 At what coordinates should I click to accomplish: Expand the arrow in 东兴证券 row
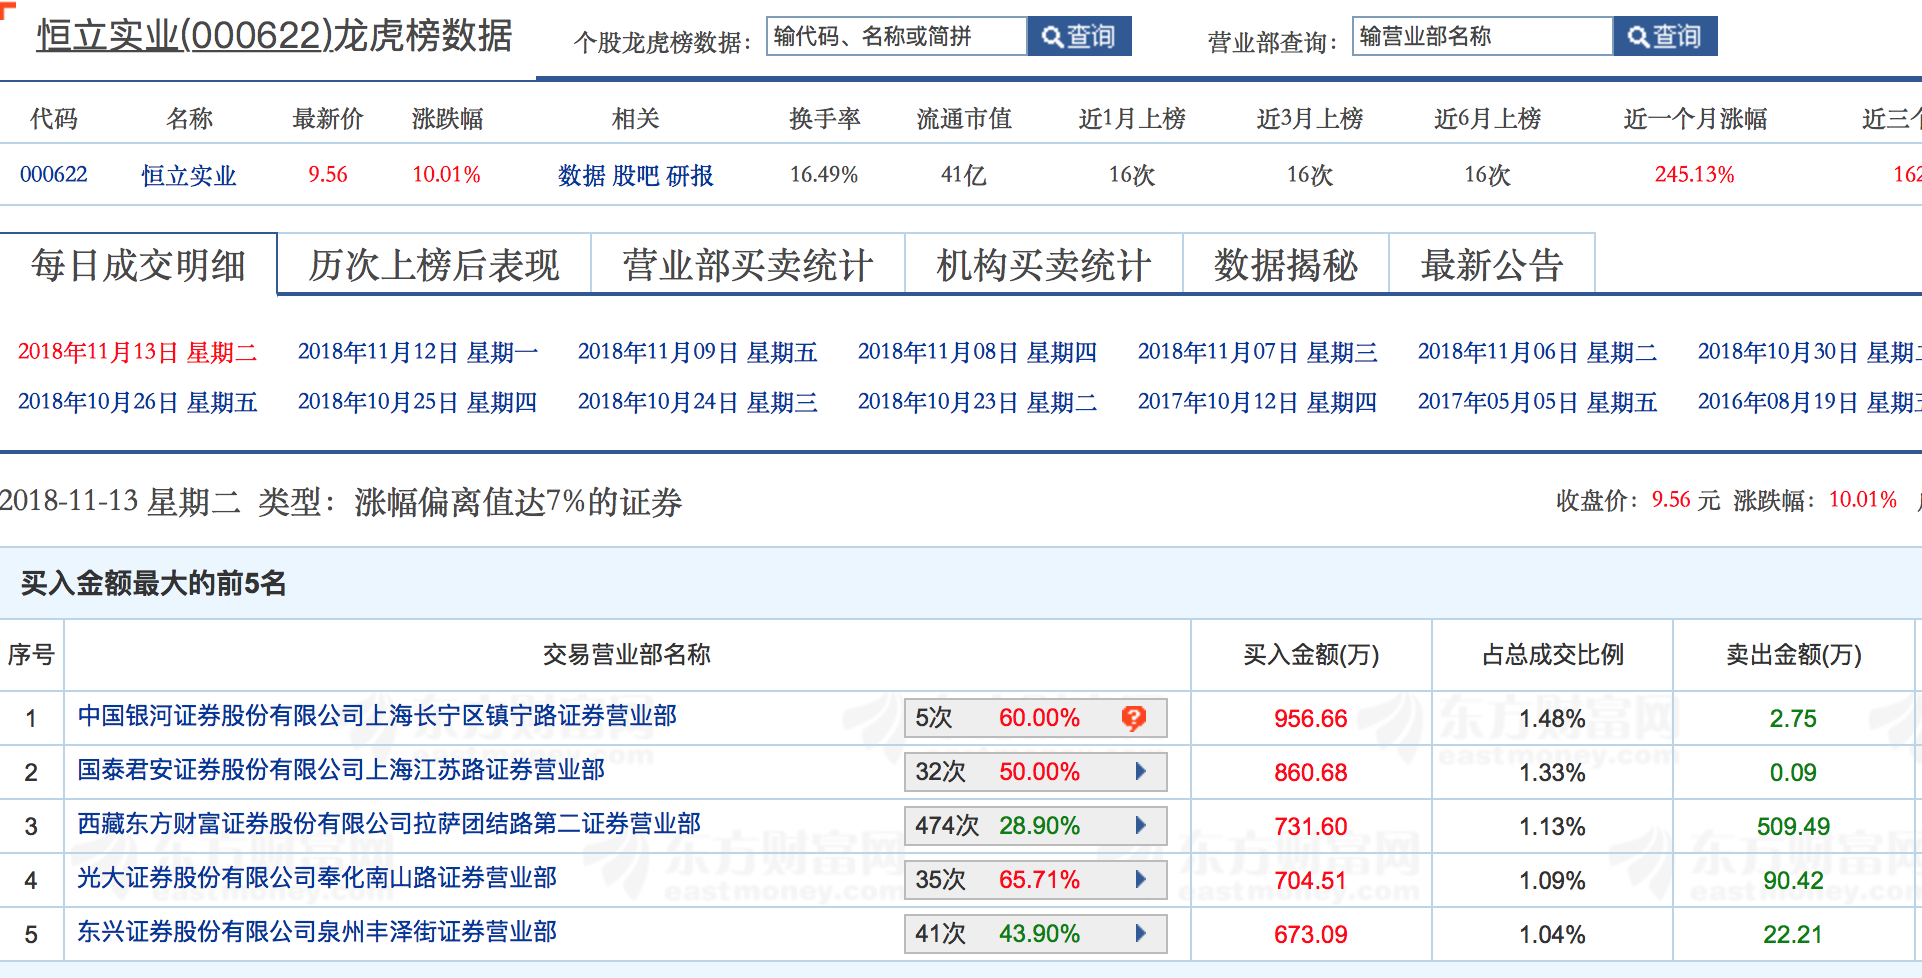tap(1140, 934)
